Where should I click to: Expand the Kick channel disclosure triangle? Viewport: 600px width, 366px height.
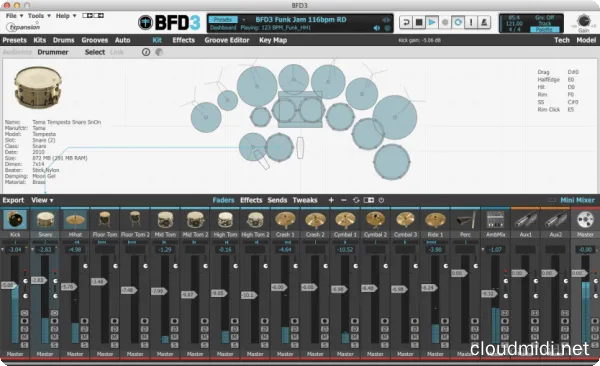(x=3, y=250)
